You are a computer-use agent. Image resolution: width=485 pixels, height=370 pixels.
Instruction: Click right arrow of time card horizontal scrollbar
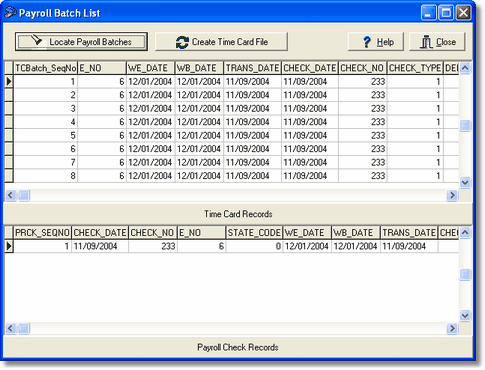452,195
